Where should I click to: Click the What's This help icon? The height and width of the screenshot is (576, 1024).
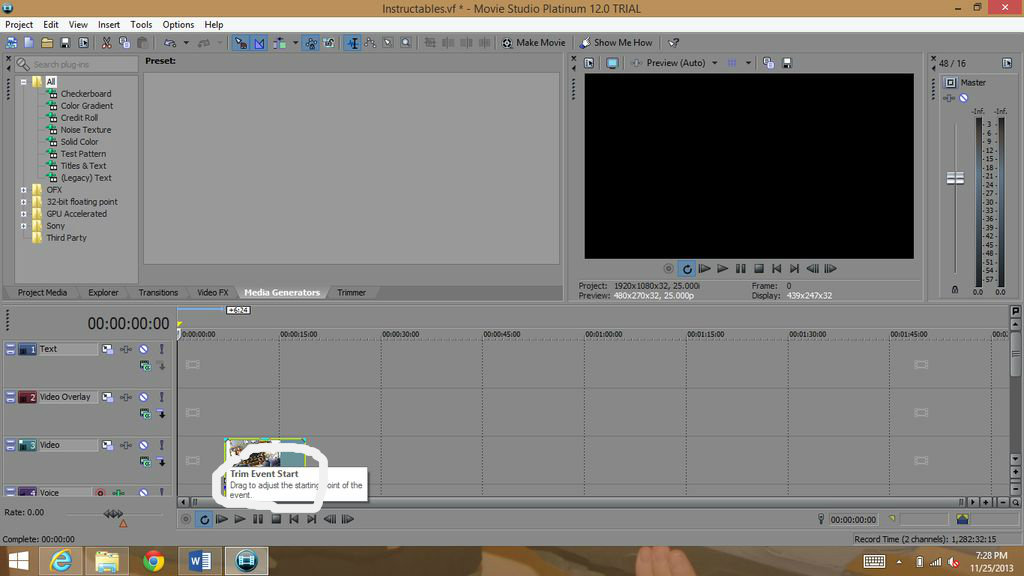[673, 43]
